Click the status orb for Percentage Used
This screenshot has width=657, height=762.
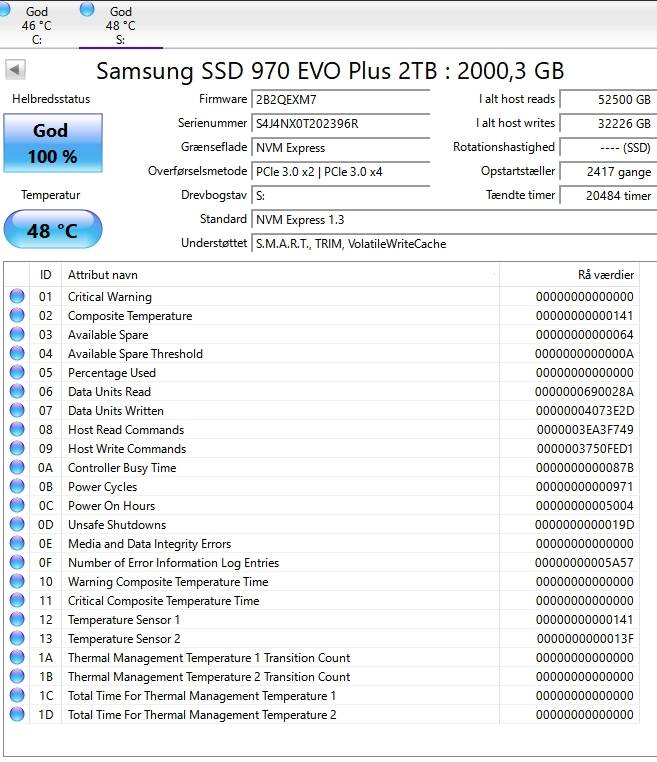(x=17, y=372)
